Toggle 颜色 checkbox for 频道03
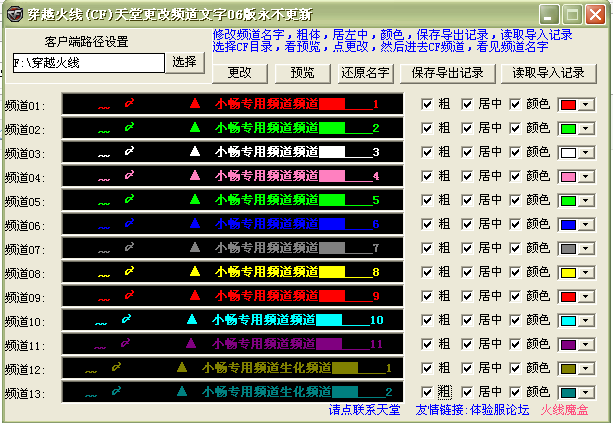This screenshot has width=613, height=423. 515,152
